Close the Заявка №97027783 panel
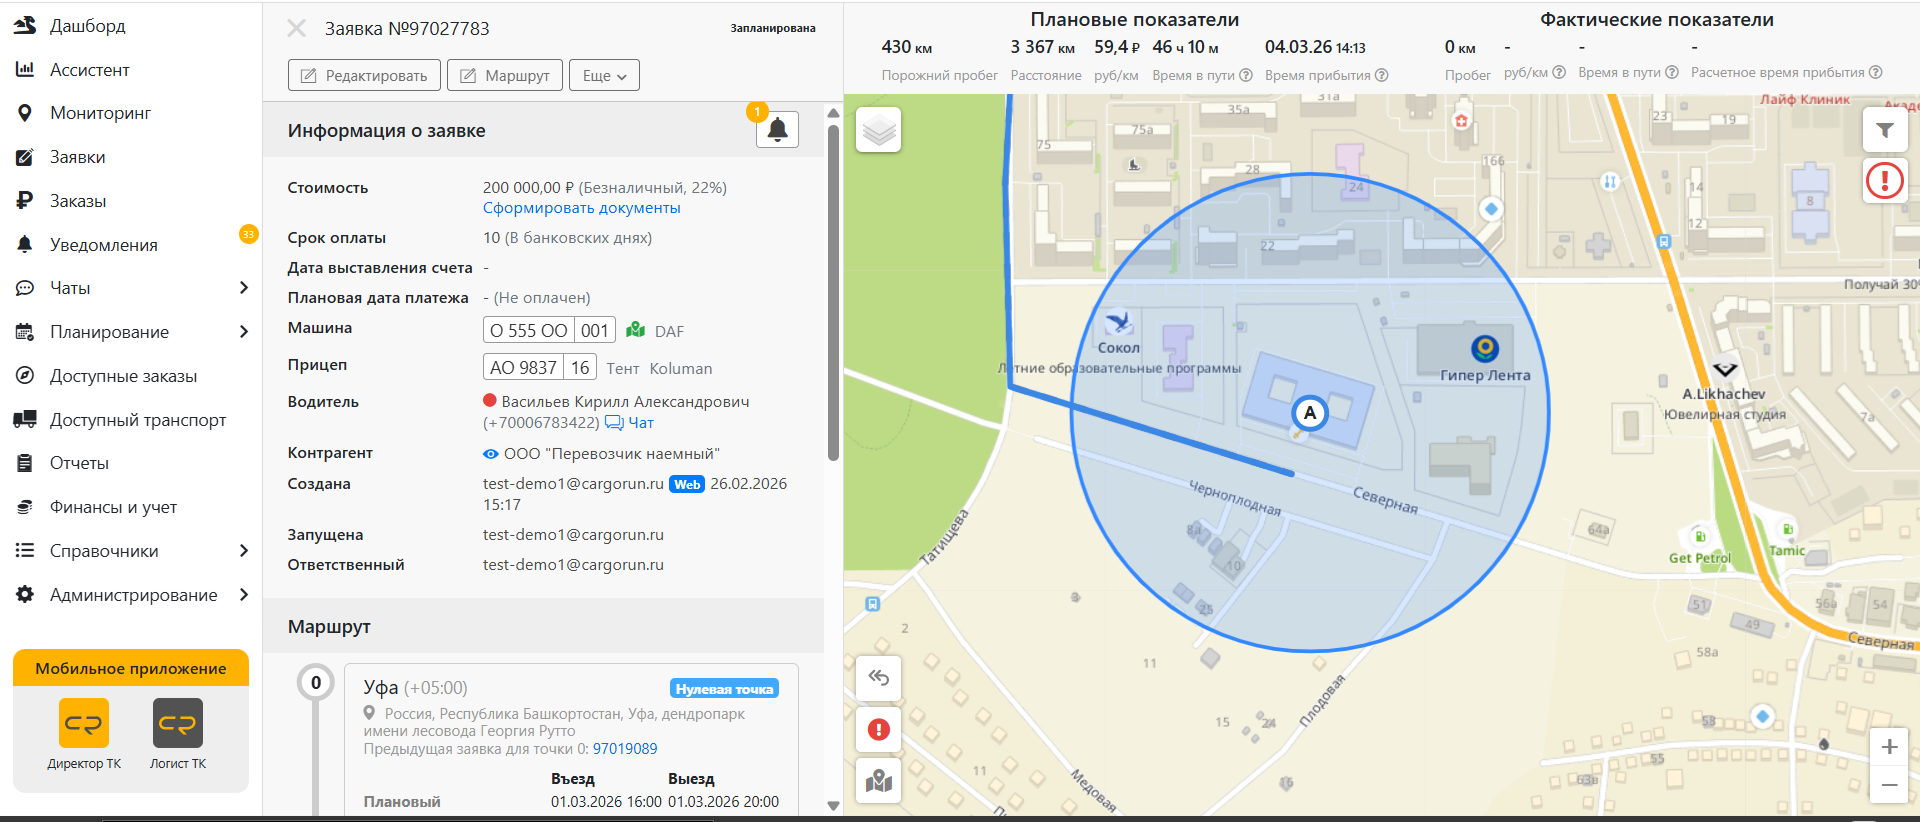Image resolution: width=1920 pixels, height=822 pixels. [x=297, y=28]
